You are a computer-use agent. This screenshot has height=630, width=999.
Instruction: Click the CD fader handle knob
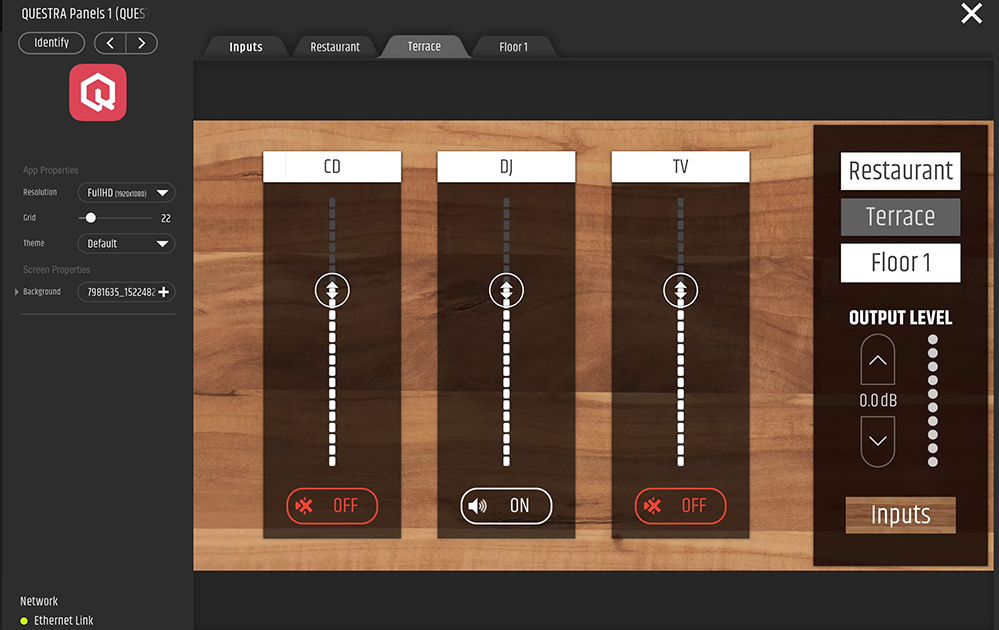tap(332, 290)
